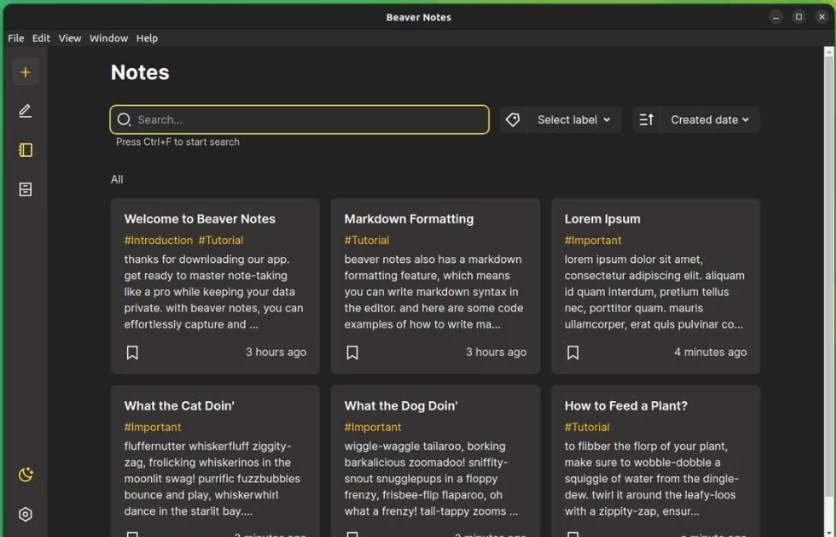Toggle bookmark on Welcome to Beaver Notes
The height and width of the screenshot is (537, 836).
[132, 352]
